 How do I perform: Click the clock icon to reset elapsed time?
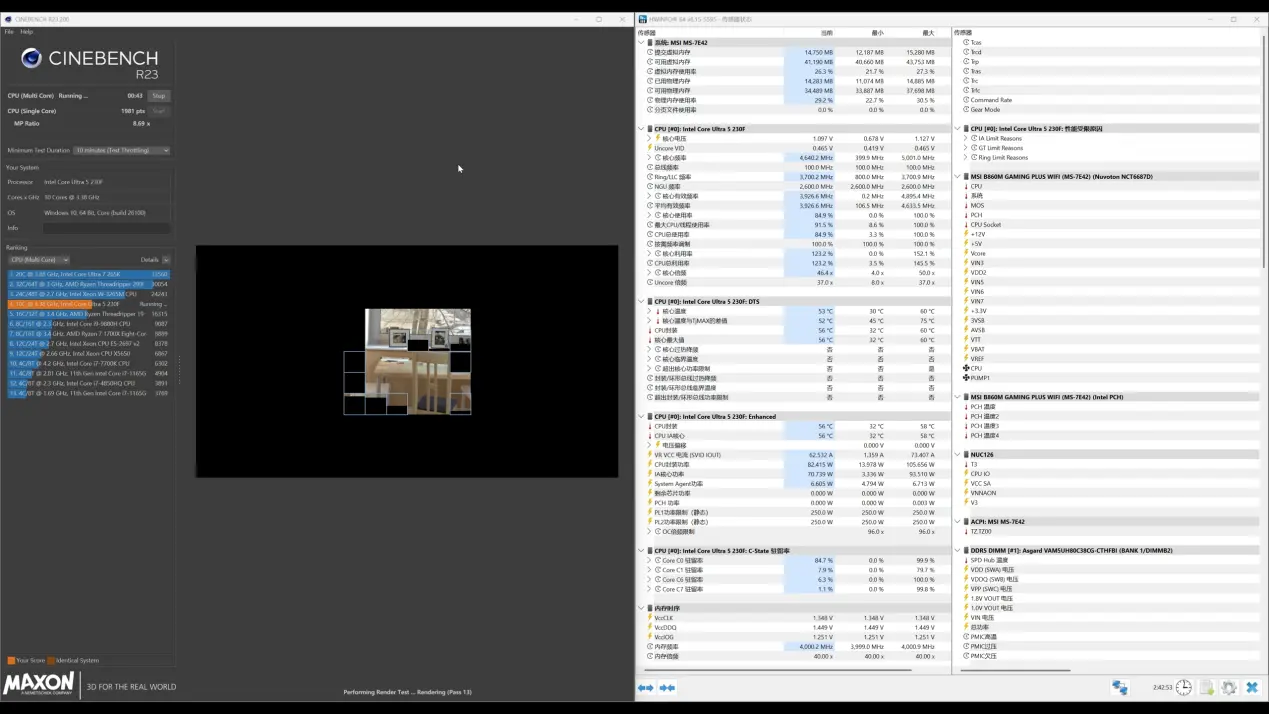1184,688
